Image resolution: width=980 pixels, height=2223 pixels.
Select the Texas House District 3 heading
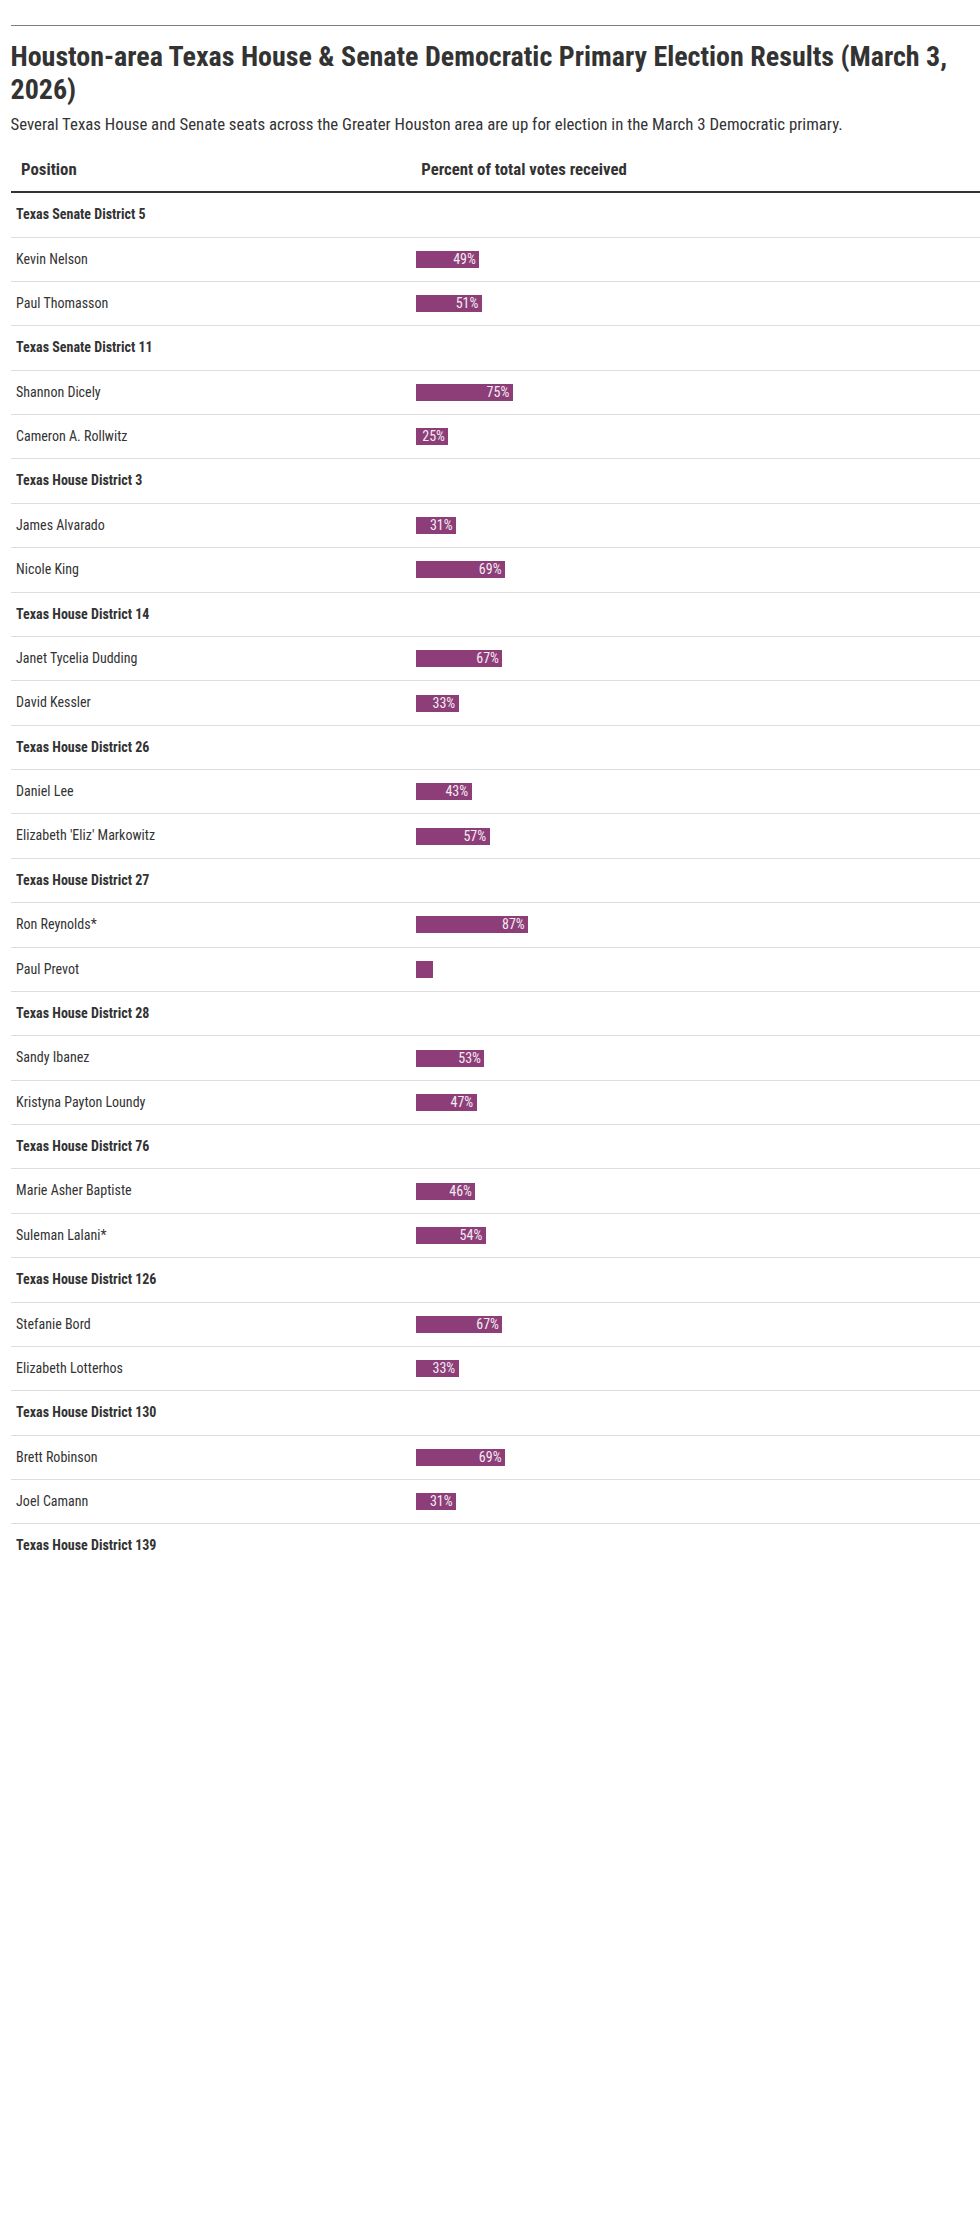pyautogui.click(x=79, y=480)
